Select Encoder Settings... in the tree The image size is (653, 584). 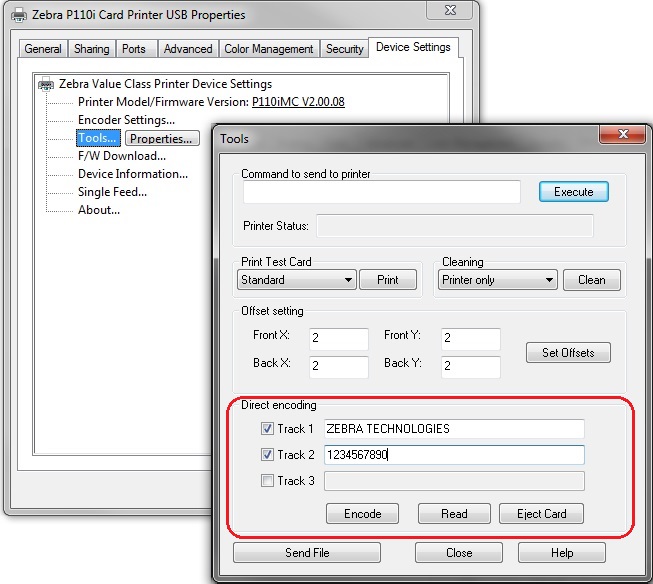coord(126,120)
